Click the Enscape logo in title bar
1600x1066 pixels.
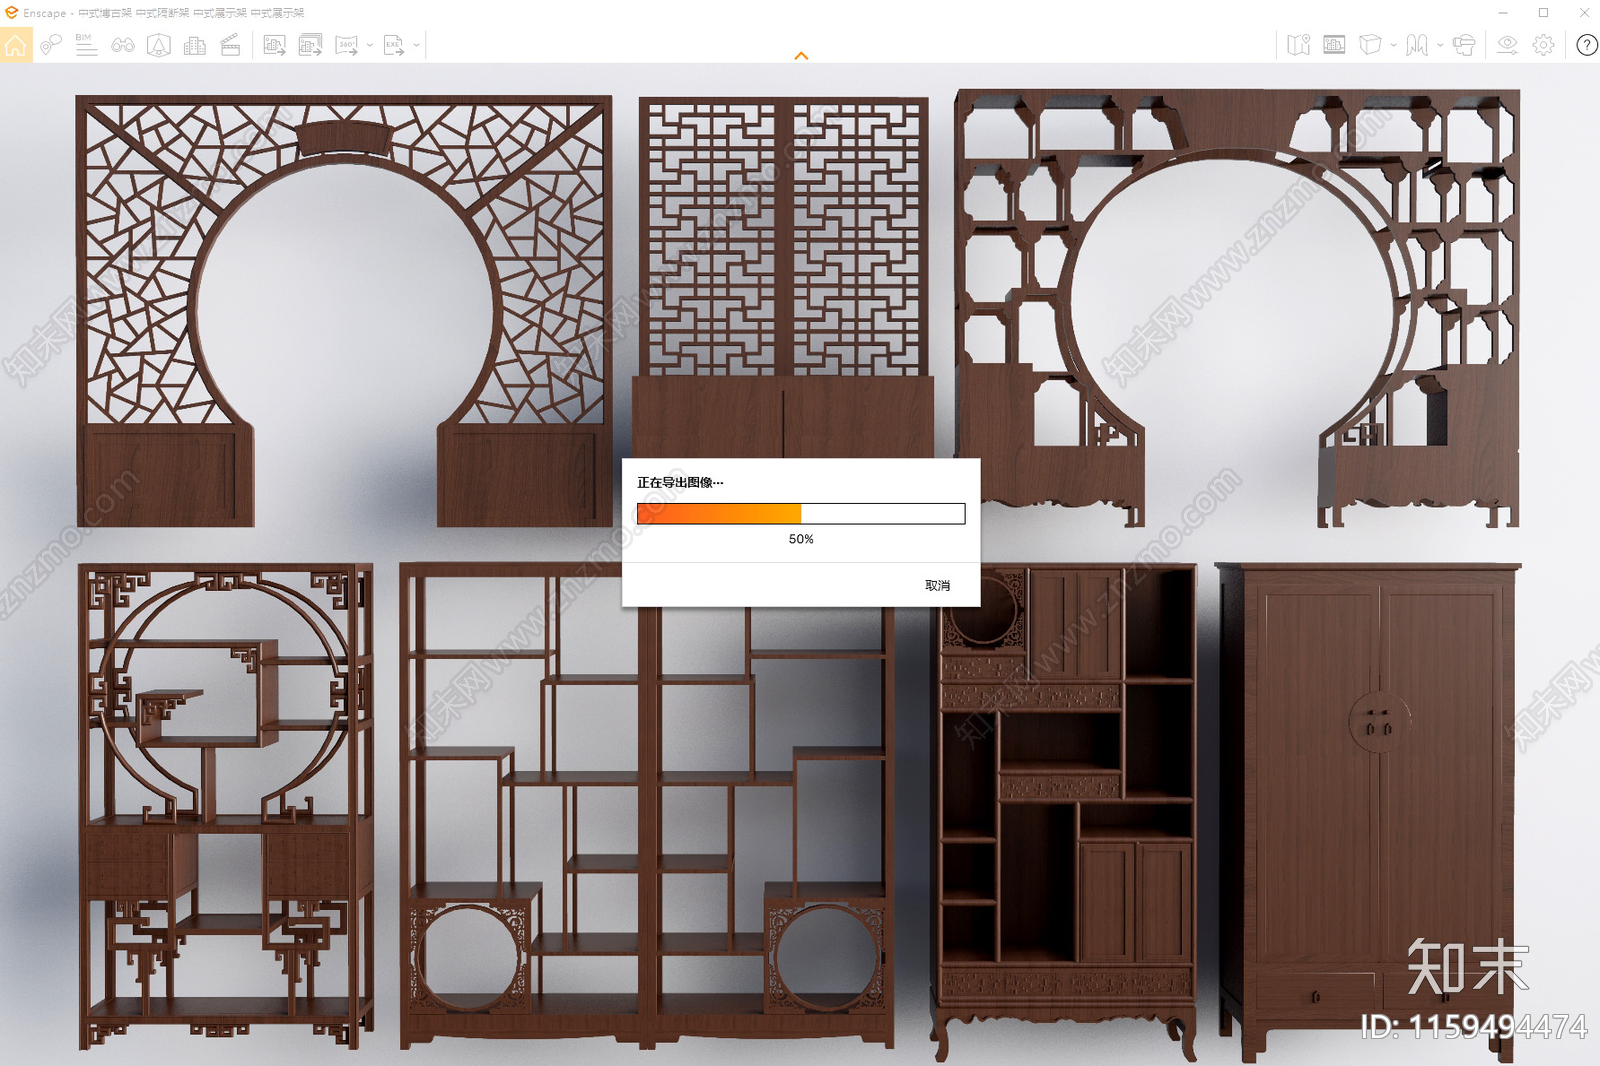point(11,13)
